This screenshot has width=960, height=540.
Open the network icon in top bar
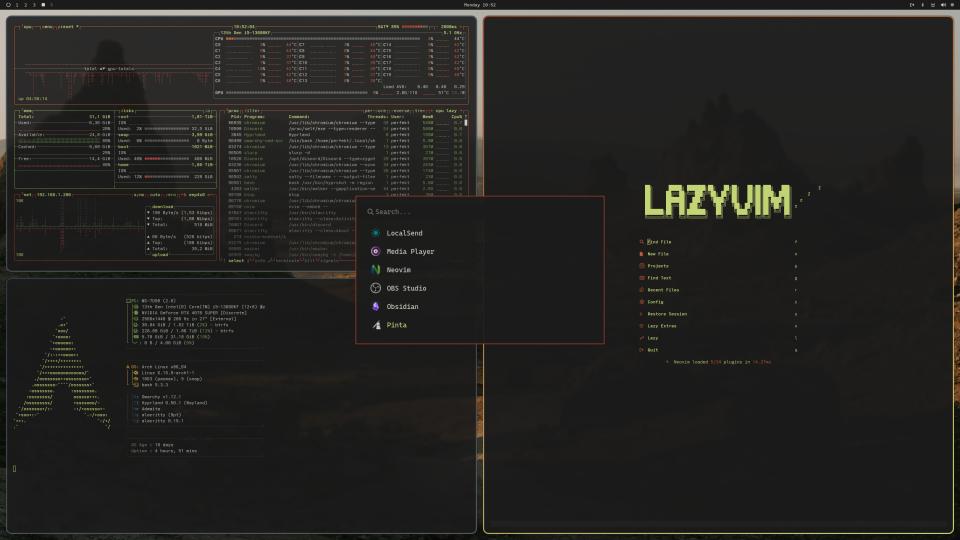coord(933,5)
